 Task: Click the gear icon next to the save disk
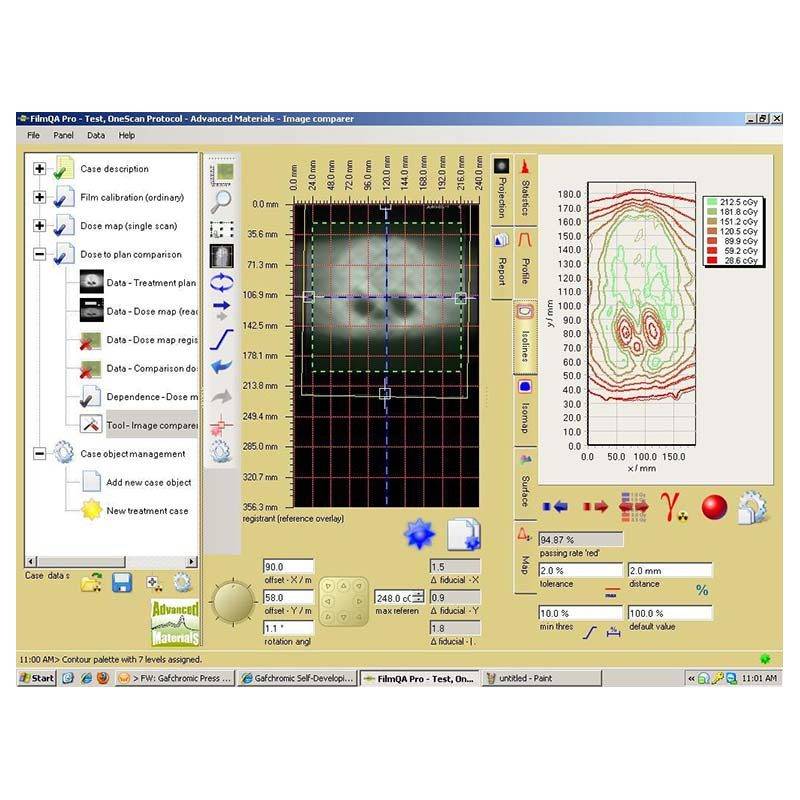(x=182, y=582)
